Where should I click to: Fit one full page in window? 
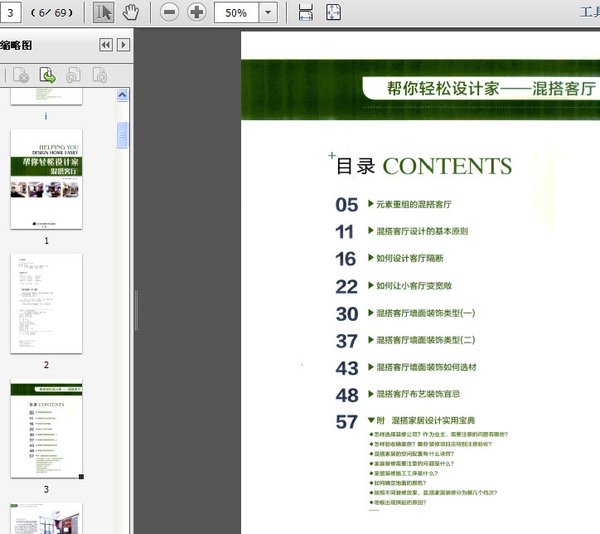click(333, 13)
